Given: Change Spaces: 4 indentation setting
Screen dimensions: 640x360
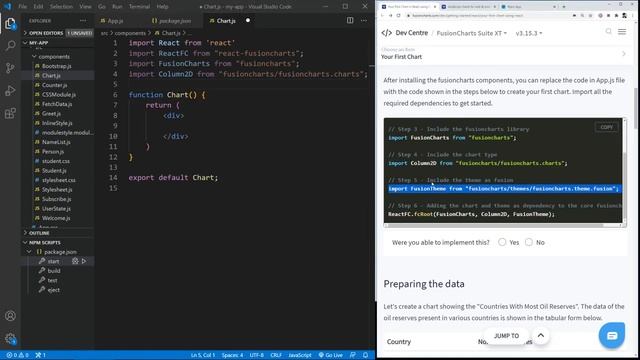Looking at the screenshot, I should coord(232,355).
